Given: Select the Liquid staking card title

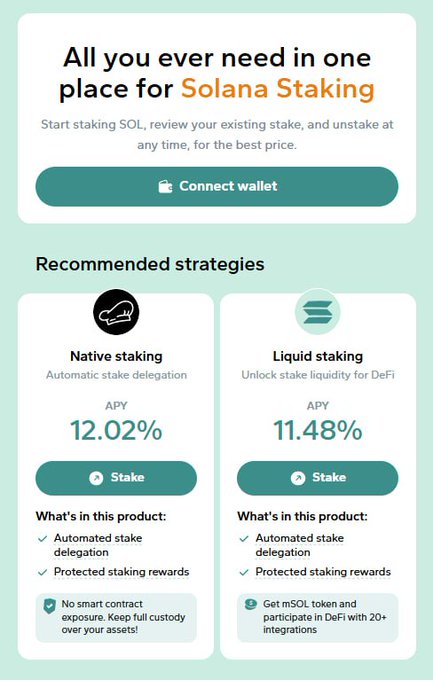Looking at the screenshot, I should pyautogui.click(x=318, y=356).
